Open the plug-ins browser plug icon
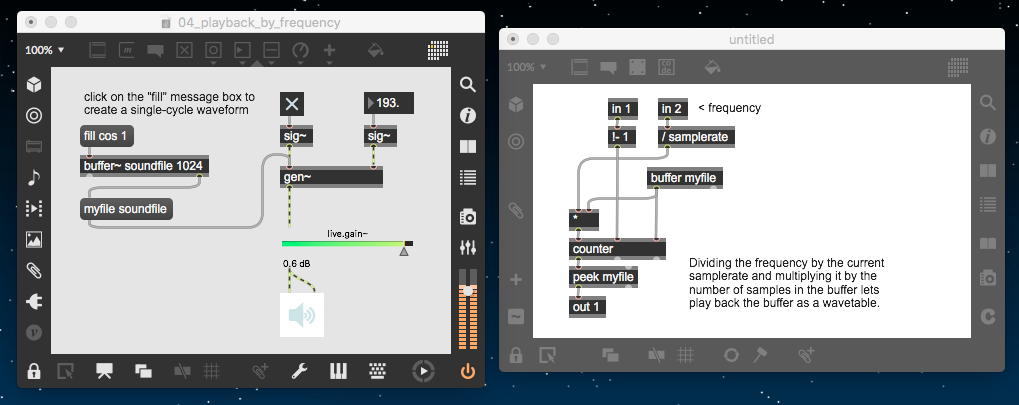Viewport: 1019px width, 405px height. tap(34, 302)
